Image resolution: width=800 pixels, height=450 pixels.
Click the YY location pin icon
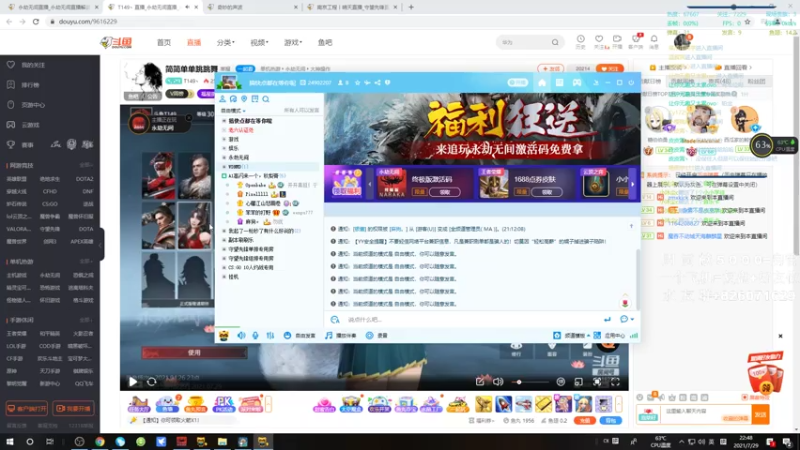tap(244, 99)
